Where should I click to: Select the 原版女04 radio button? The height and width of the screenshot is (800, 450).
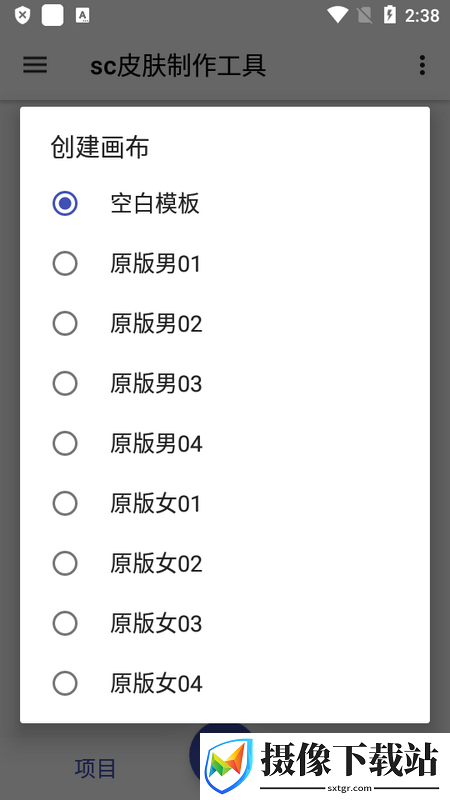[65, 683]
